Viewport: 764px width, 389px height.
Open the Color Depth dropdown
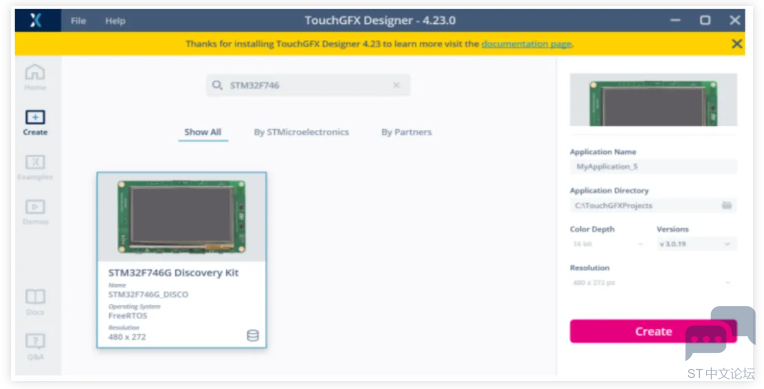point(609,244)
